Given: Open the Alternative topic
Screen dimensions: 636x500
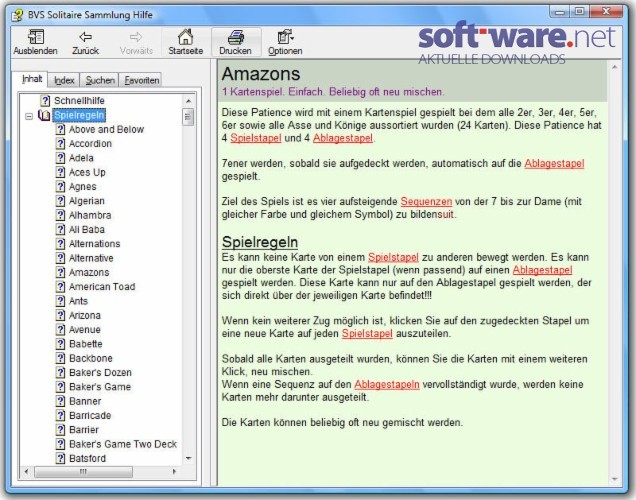Looking at the screenshot, I should pyautogui.click(x=91, y=258).
